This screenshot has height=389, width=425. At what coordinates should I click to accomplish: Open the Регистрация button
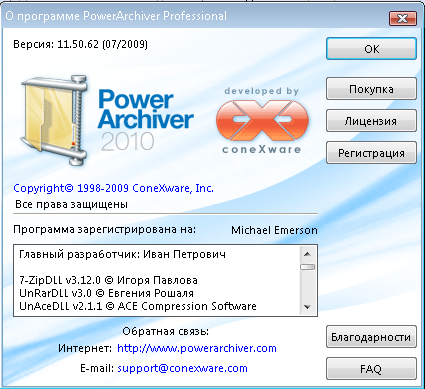[371, 153]
